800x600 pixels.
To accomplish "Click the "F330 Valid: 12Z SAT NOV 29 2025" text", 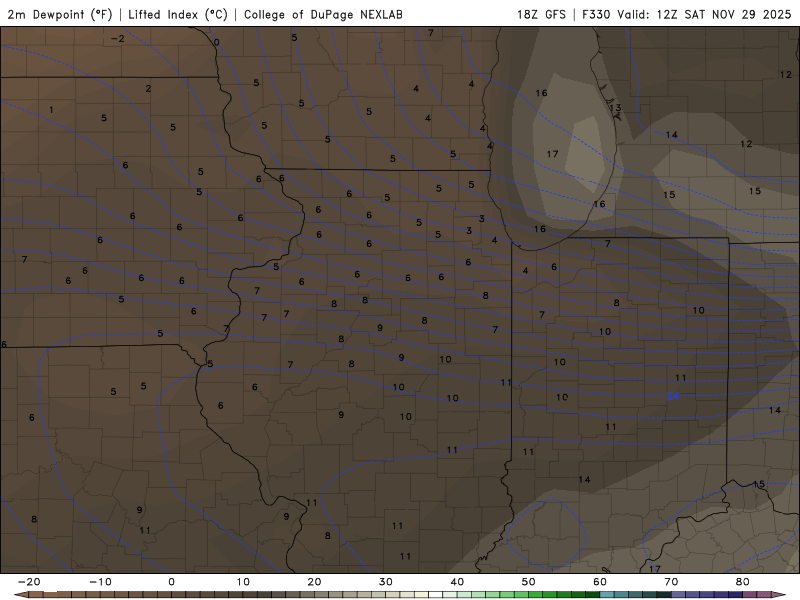I will click(686, 15).
